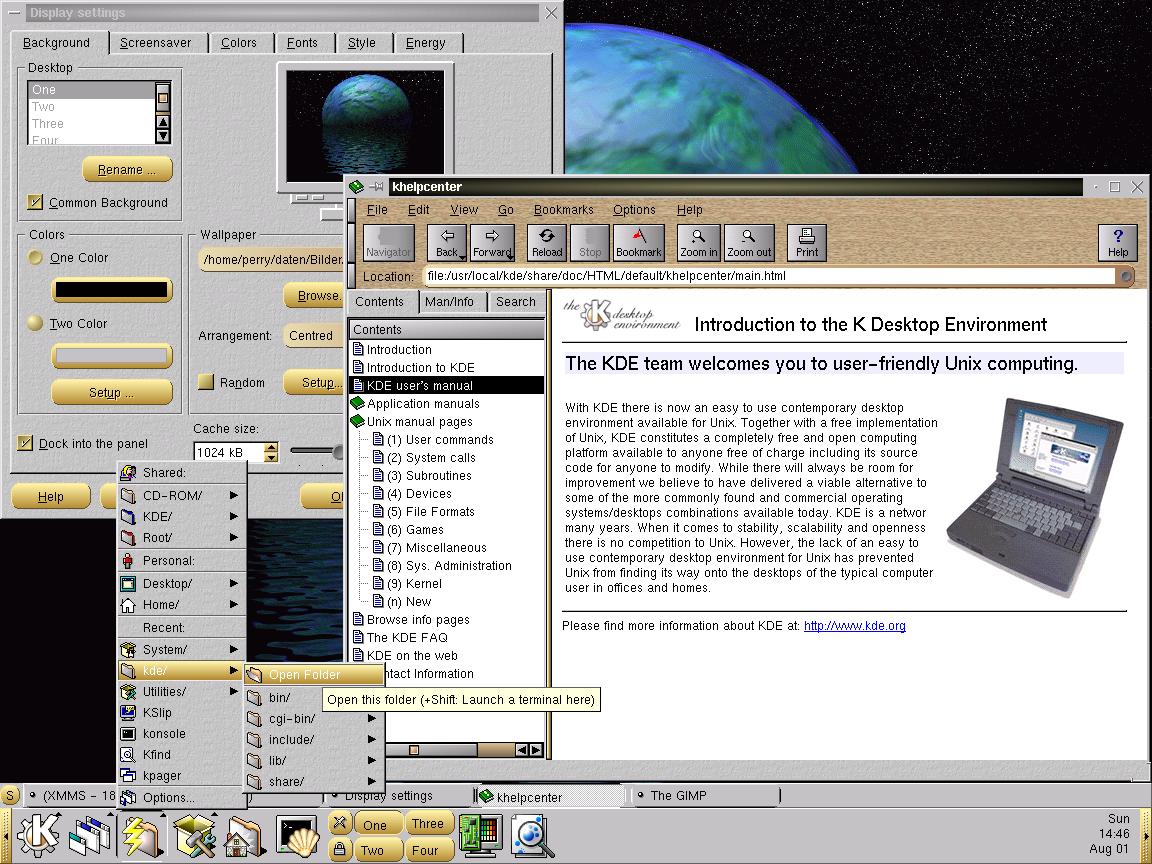Screen dimensions: 1152x864
Task: Uncheck Dock into the panel
Action: tap(26, 443)
